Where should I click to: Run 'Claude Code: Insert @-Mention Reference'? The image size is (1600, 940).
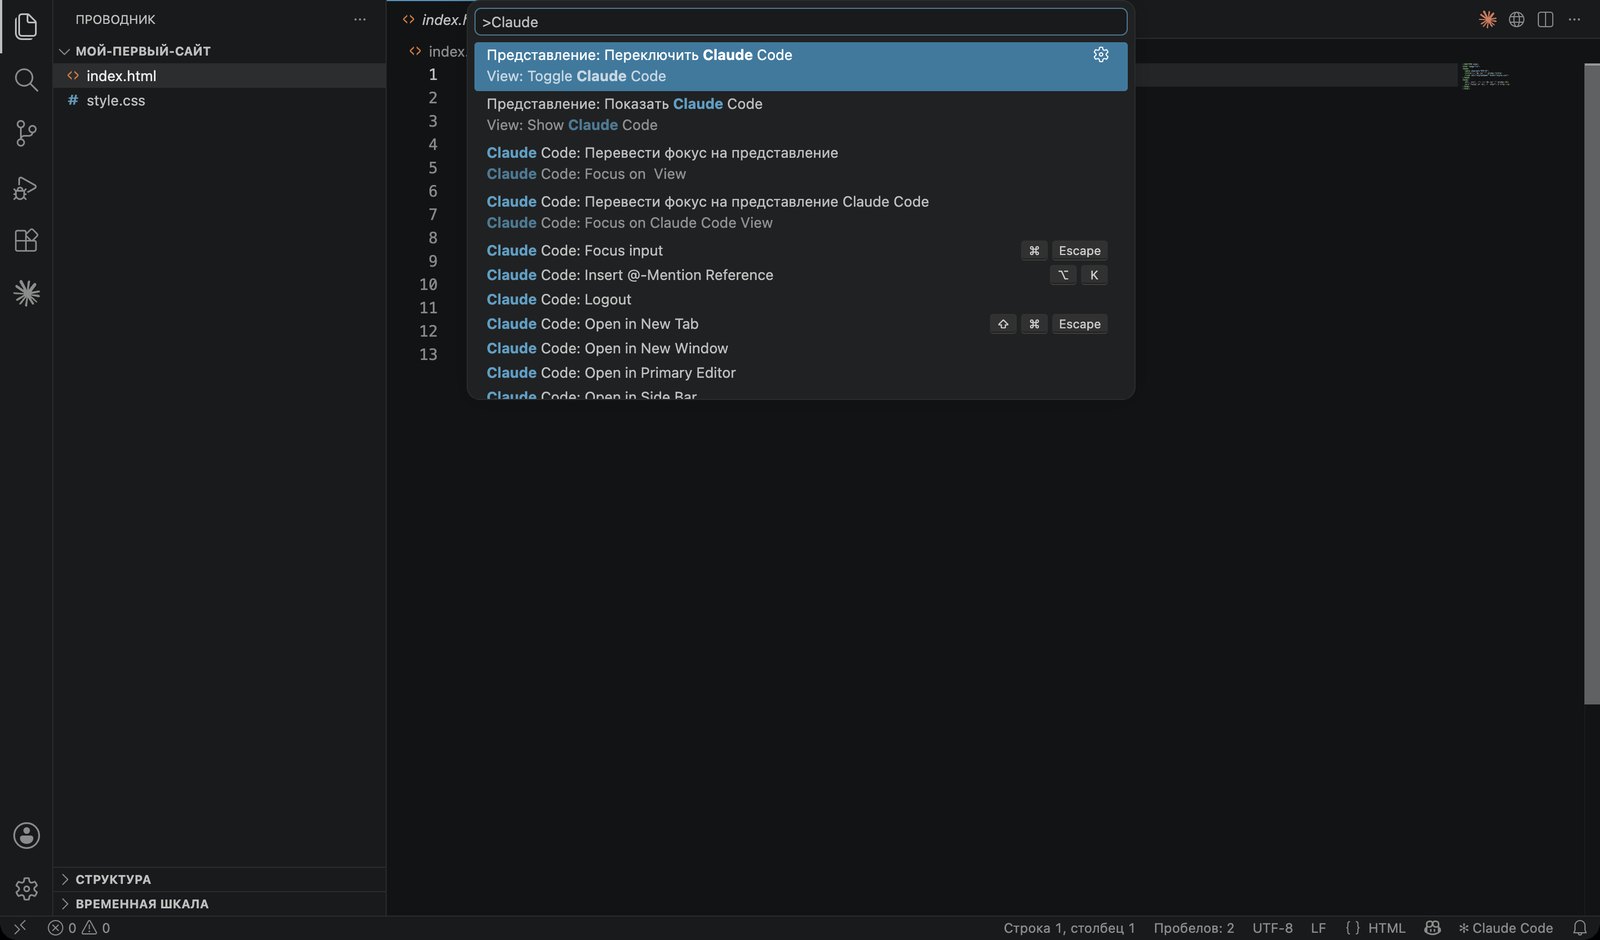(x=801, y=275)
